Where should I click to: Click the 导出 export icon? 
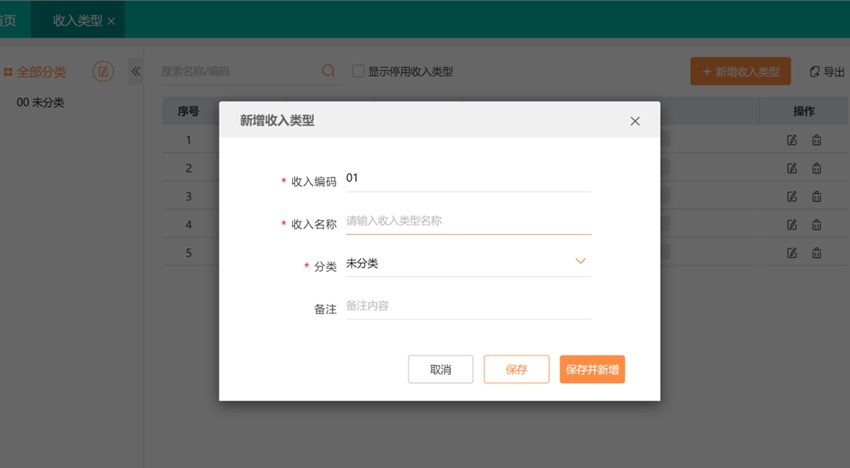pyautogui.click(x=814, y=72)
